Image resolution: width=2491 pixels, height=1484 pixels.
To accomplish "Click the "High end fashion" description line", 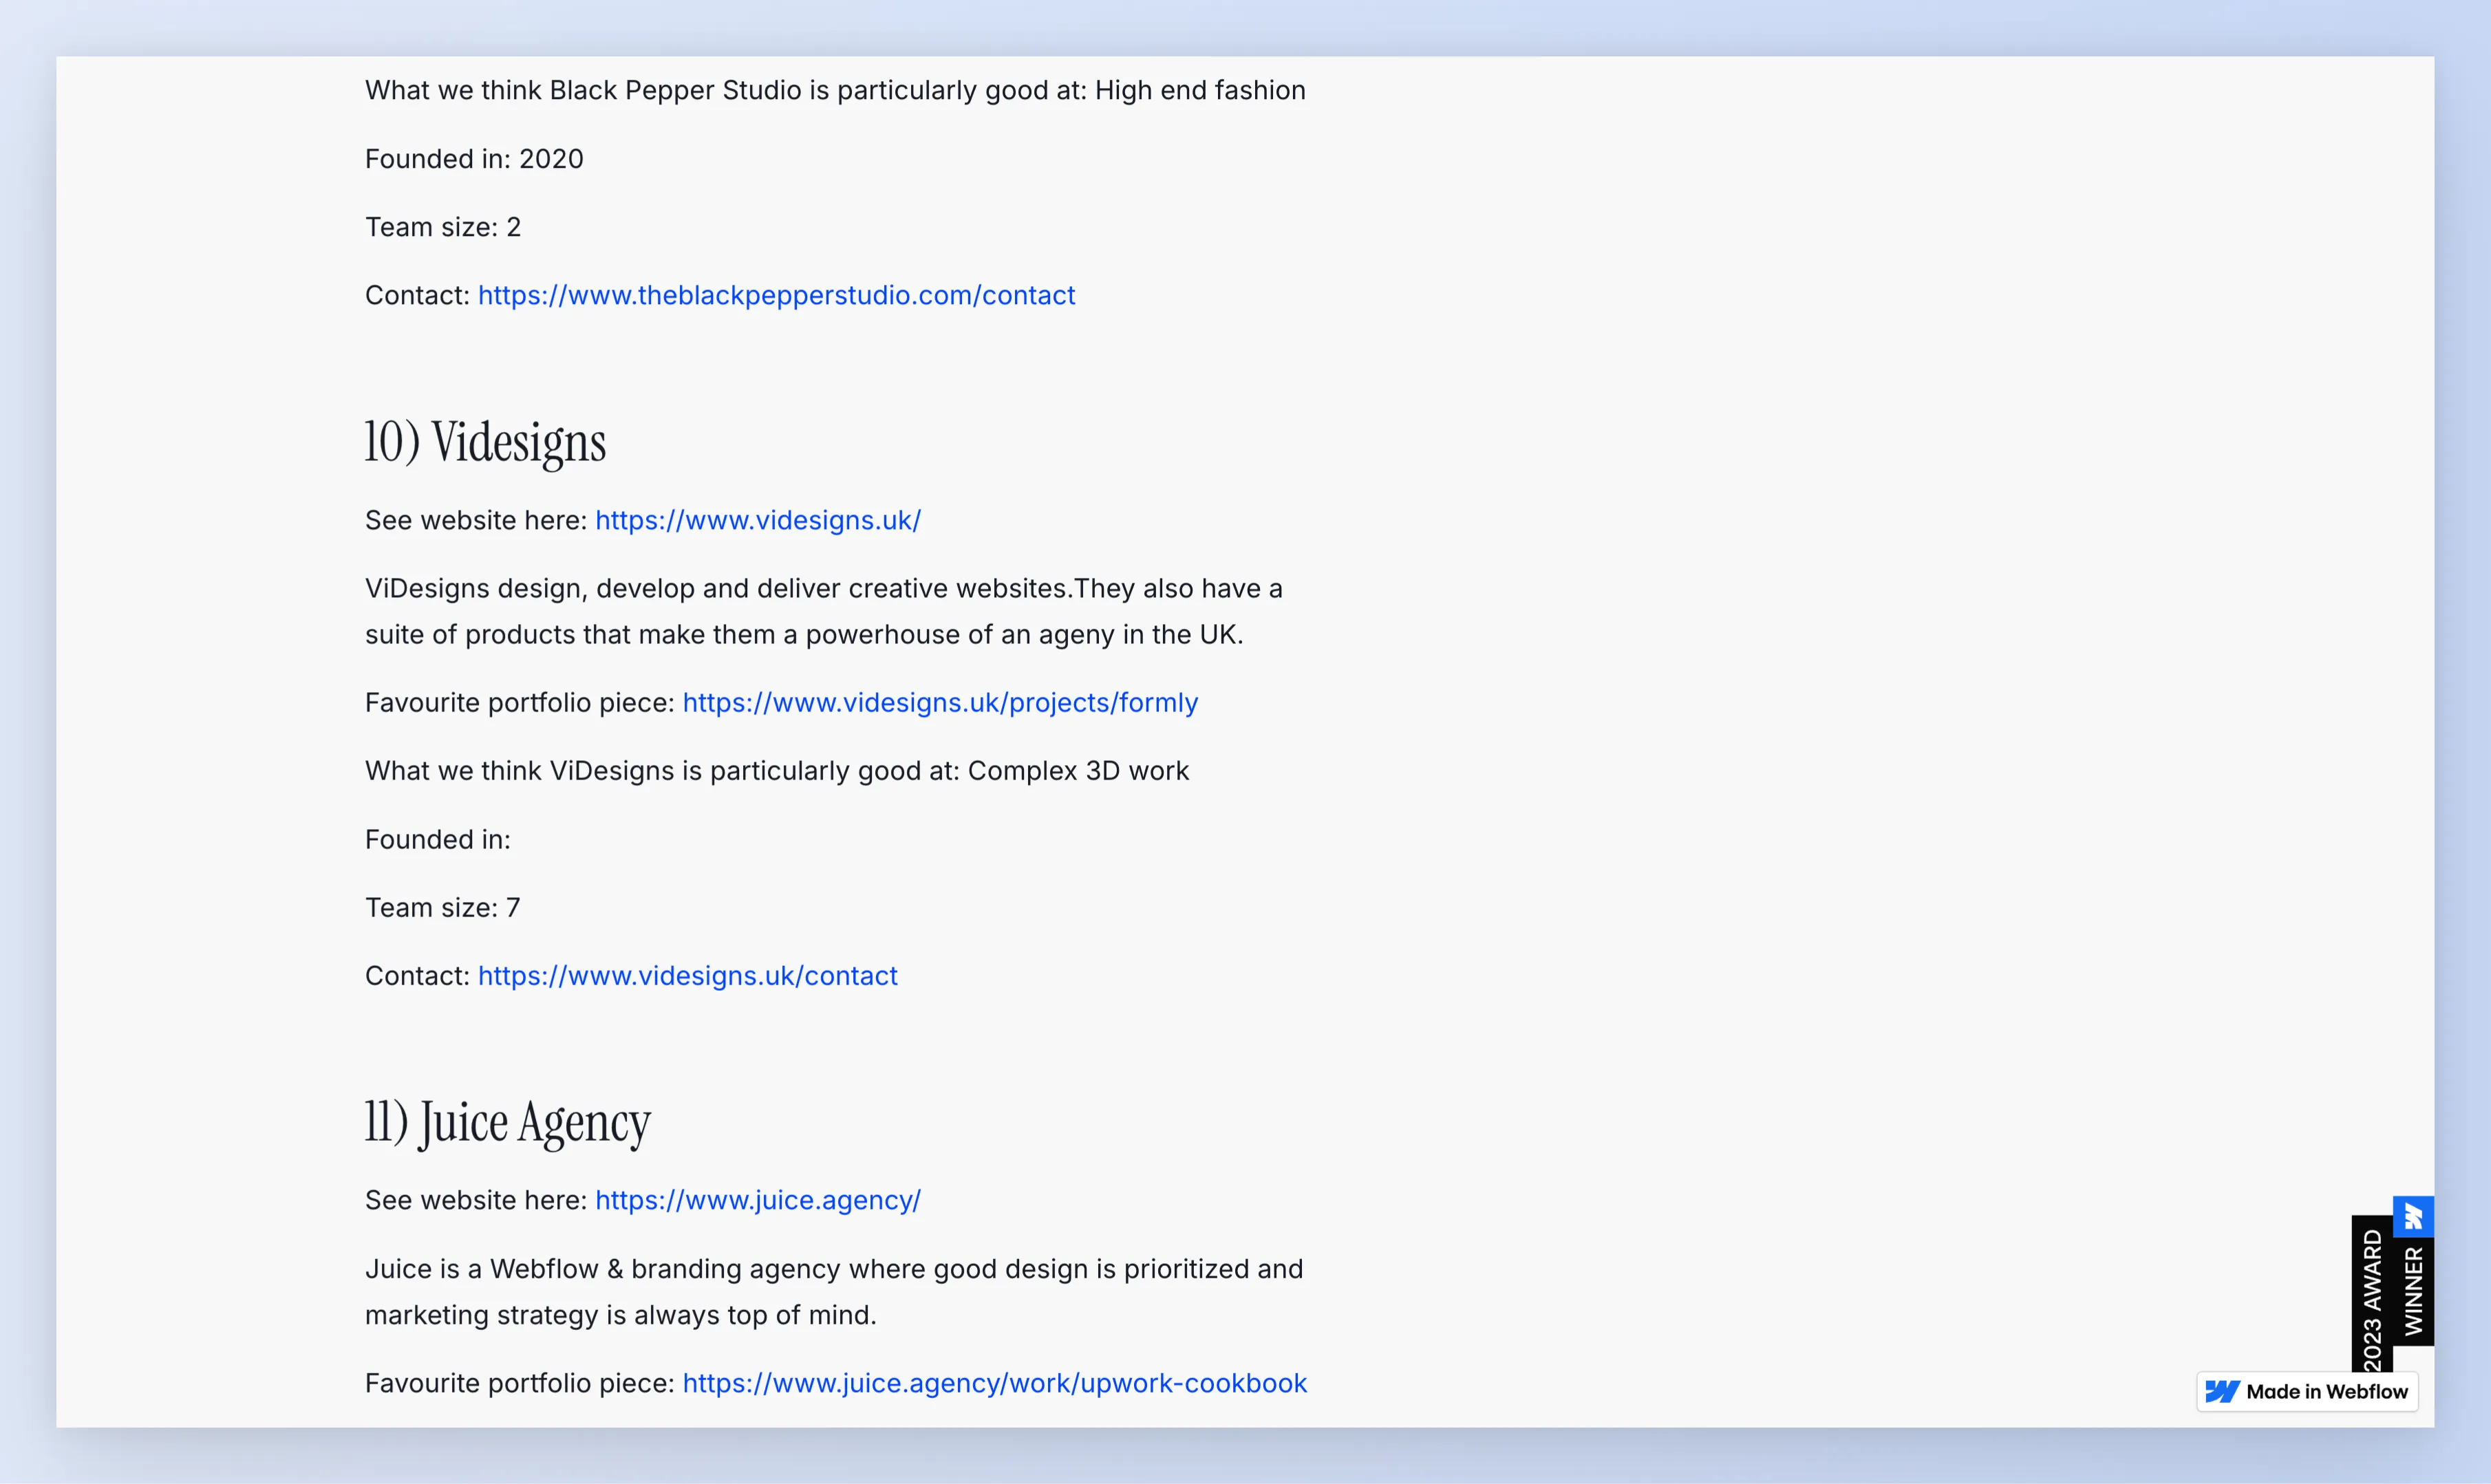I will [835, 90].
